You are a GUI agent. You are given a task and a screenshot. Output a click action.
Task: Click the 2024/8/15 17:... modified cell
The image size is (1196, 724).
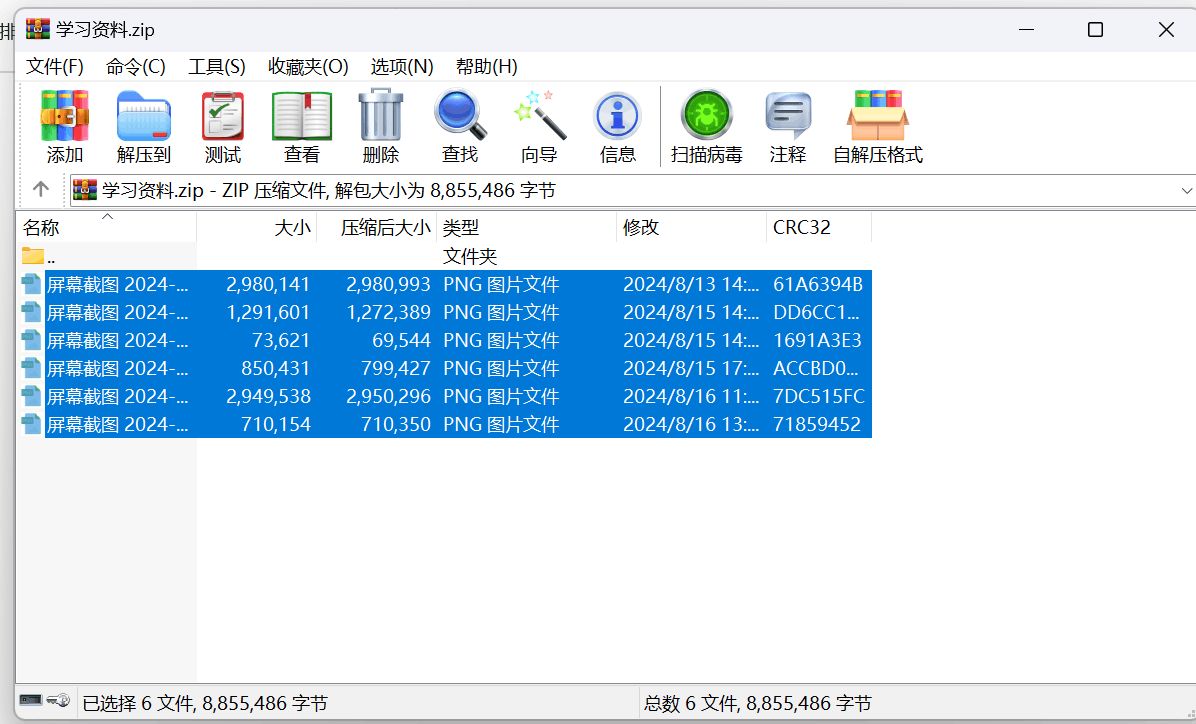coord(691,368)
